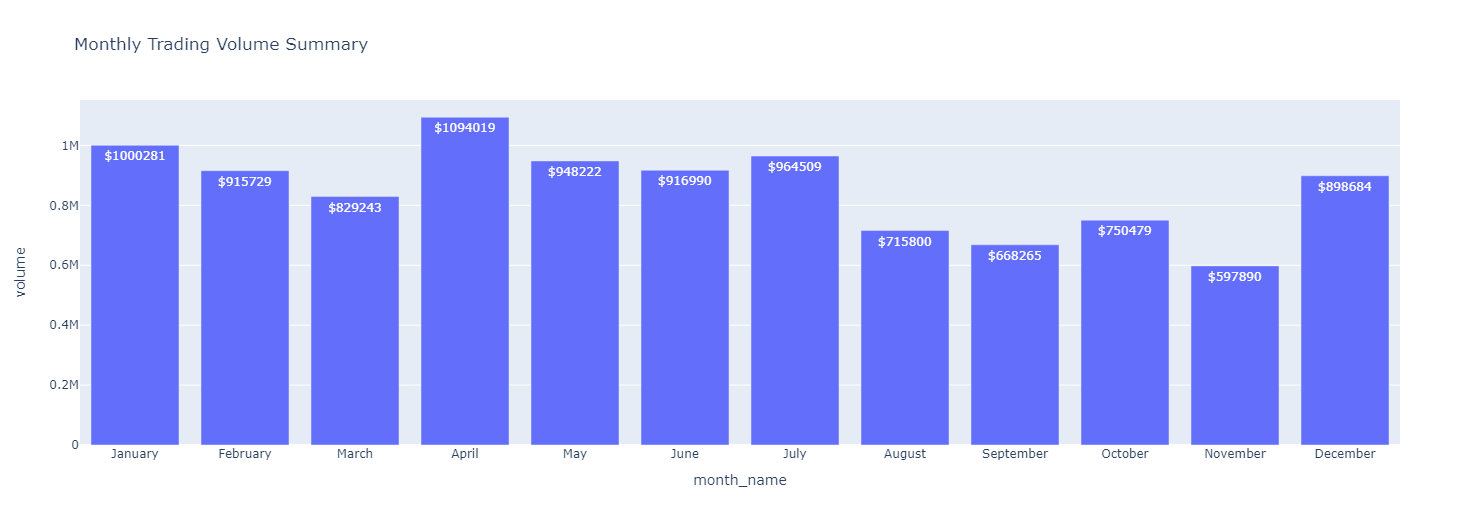Click the chart title 'Monthly Trading Volume Summary'

[x=221, y=44]
